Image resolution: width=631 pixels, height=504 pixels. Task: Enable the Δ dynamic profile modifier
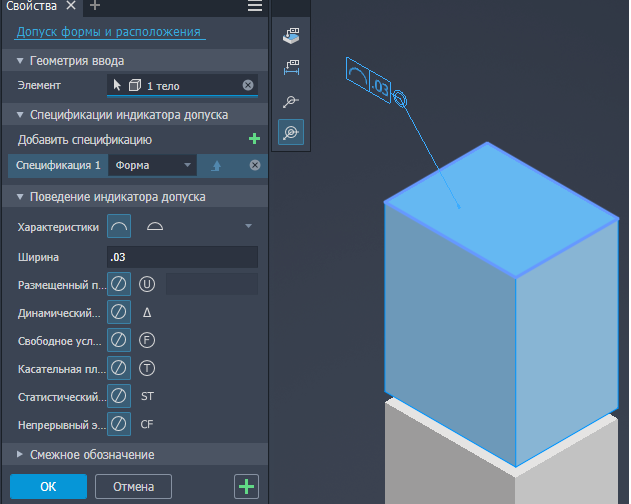click(147, 312)
